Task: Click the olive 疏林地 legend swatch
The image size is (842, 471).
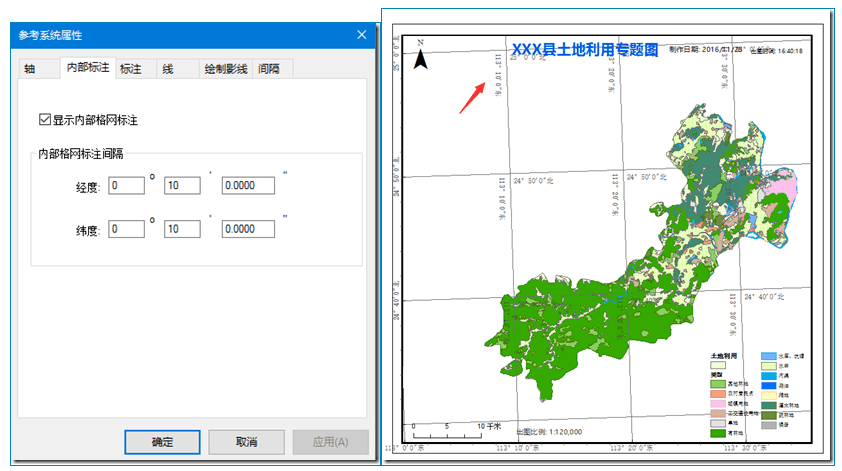Action: [768, 415]
